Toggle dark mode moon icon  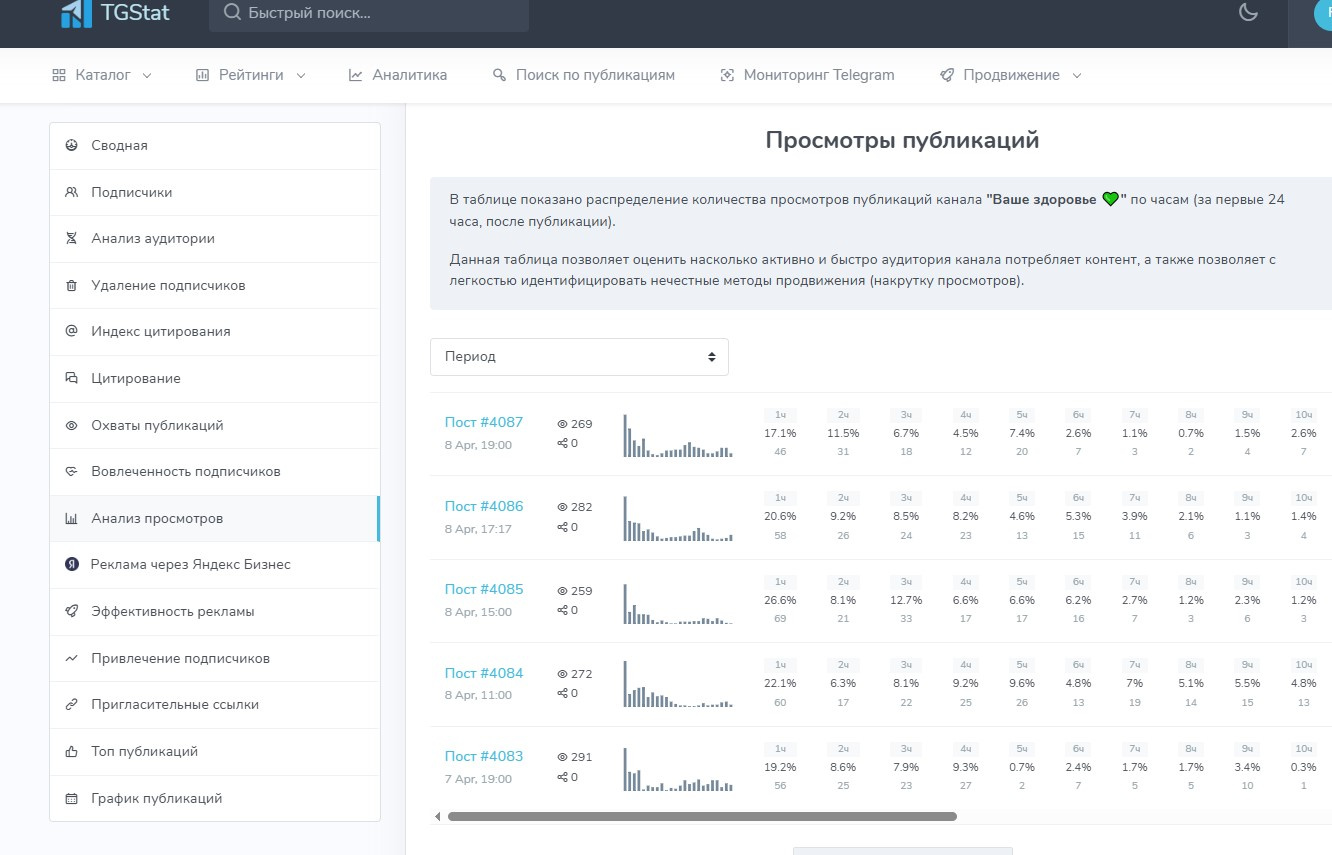[x=1247, y=13]
